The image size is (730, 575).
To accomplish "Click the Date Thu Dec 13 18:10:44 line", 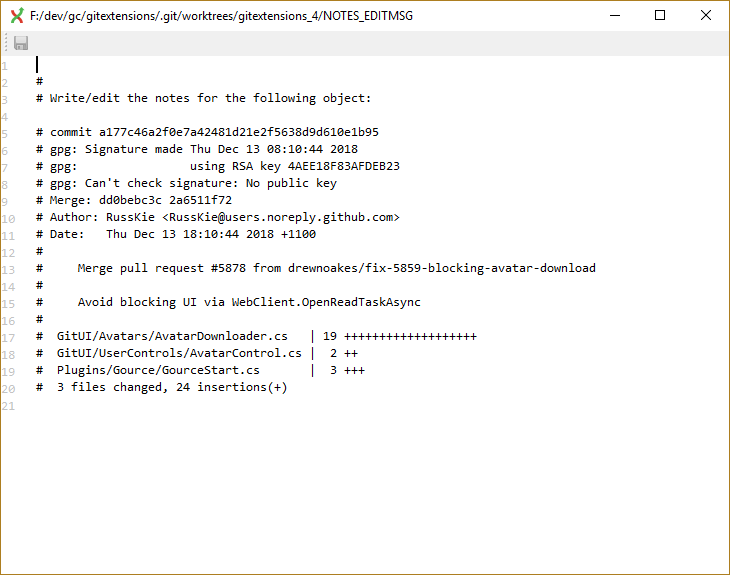I will click(176, 234).
